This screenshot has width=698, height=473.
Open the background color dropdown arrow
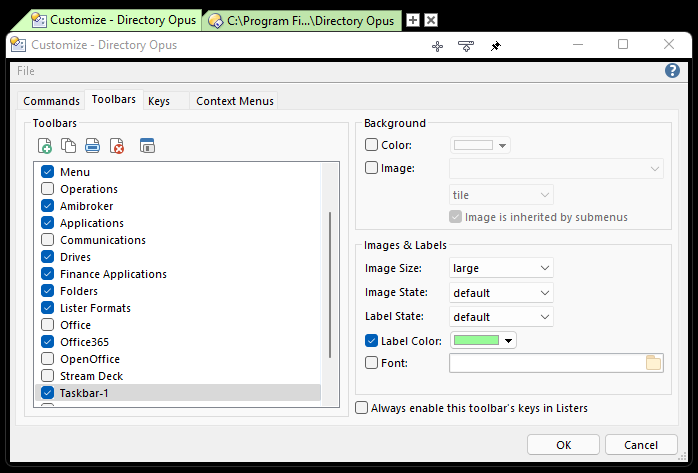coord(503,146)
